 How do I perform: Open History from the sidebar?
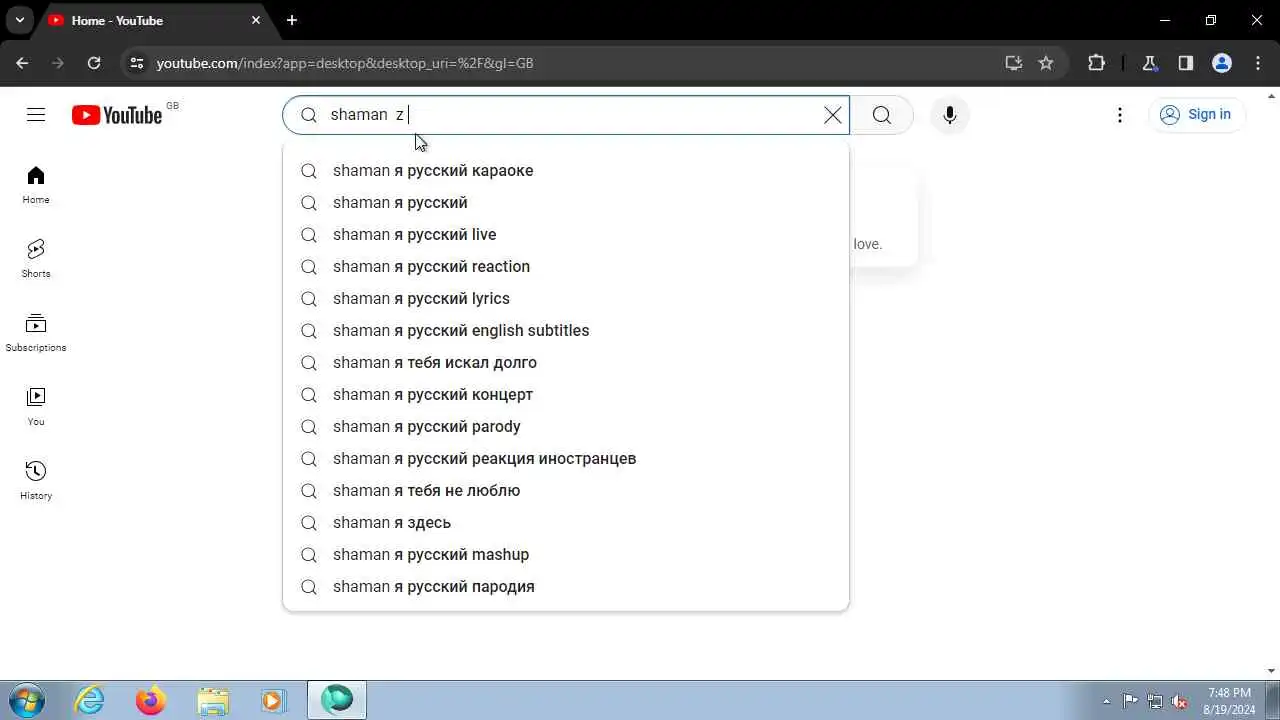pyautogui.click(x=36, y=481)
